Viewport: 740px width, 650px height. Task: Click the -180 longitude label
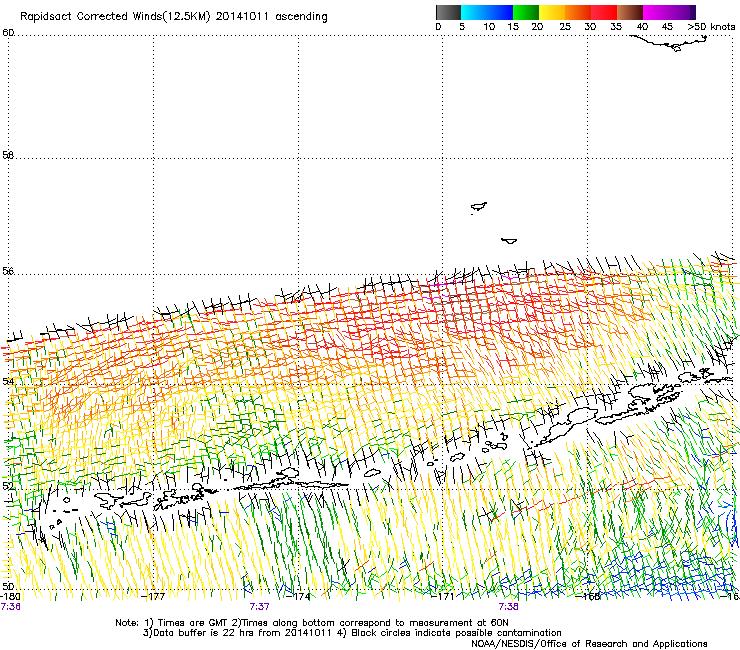coord(10,596)
